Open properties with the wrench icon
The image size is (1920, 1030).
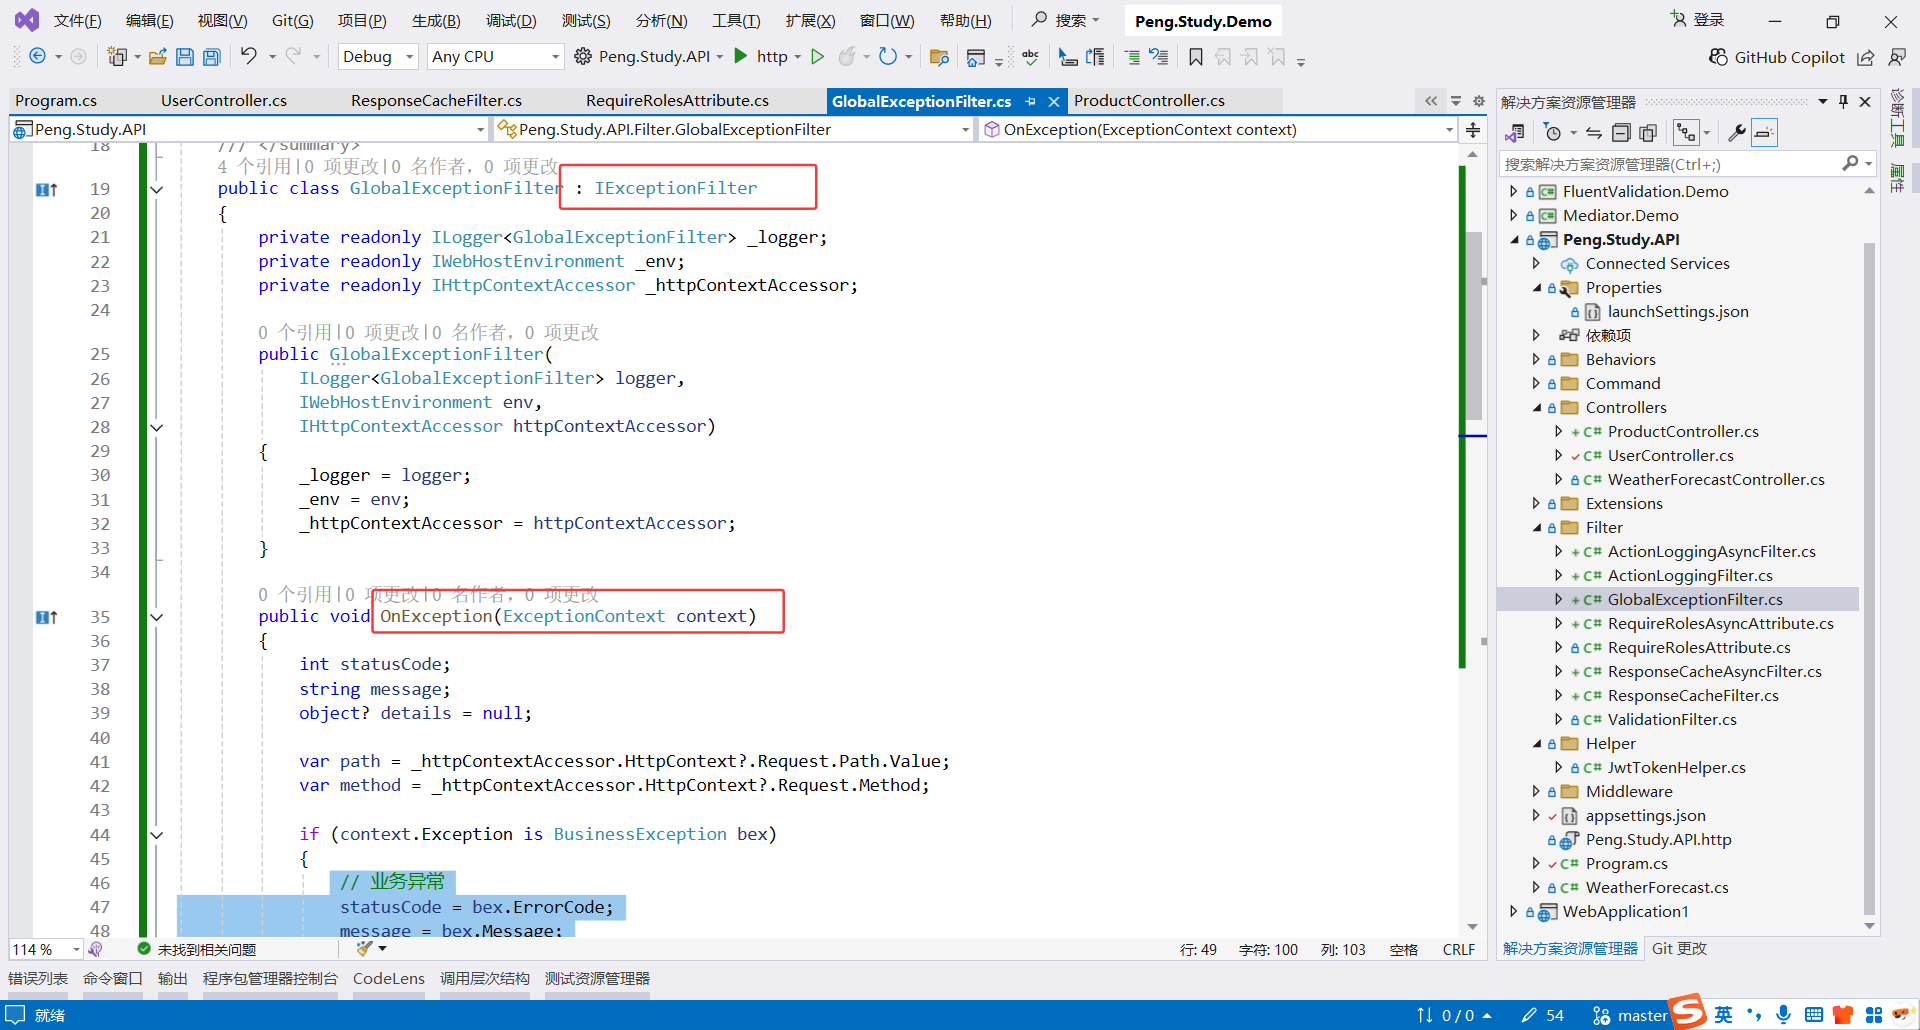click(x=1737, y=133)
